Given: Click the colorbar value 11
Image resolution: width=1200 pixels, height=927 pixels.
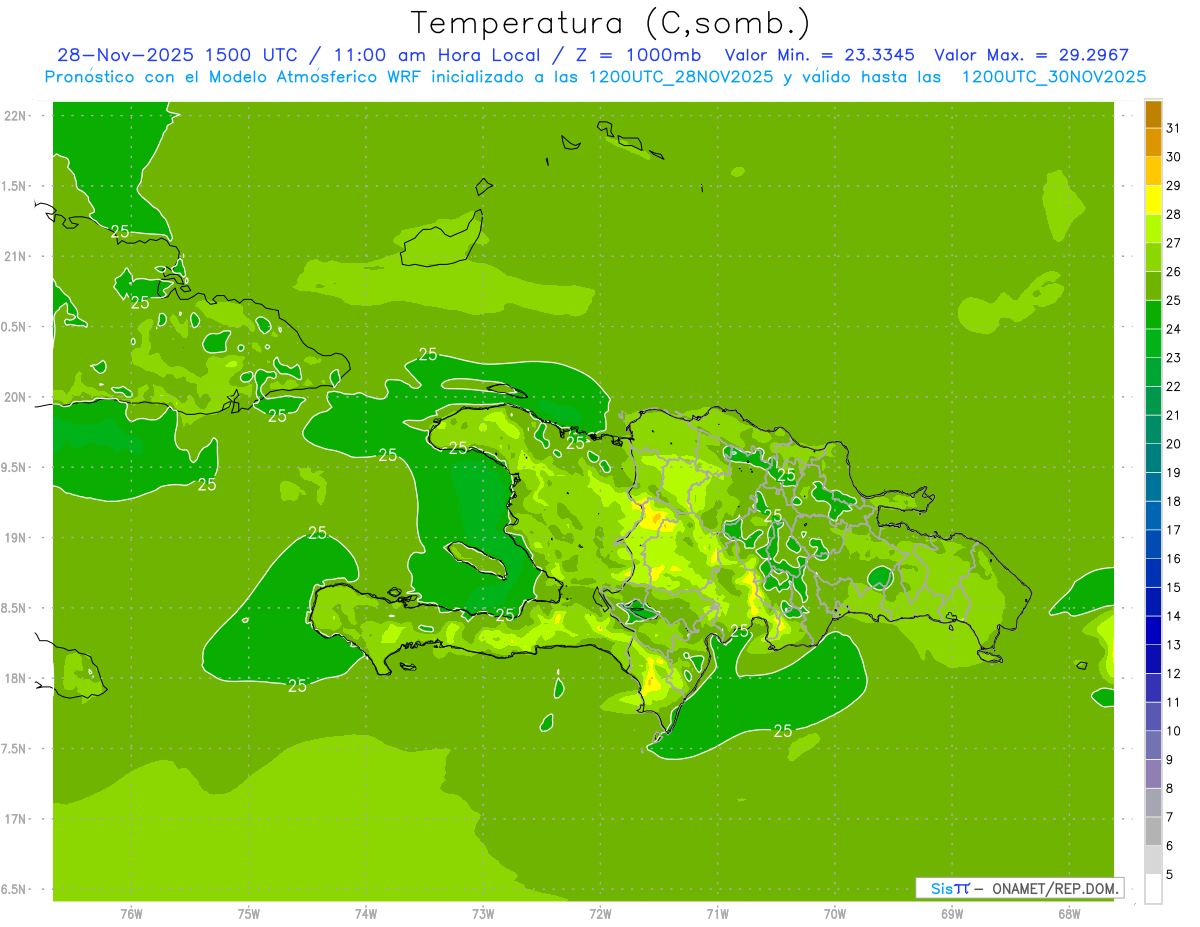Looking at the screenshot, I should [1173, 703].
